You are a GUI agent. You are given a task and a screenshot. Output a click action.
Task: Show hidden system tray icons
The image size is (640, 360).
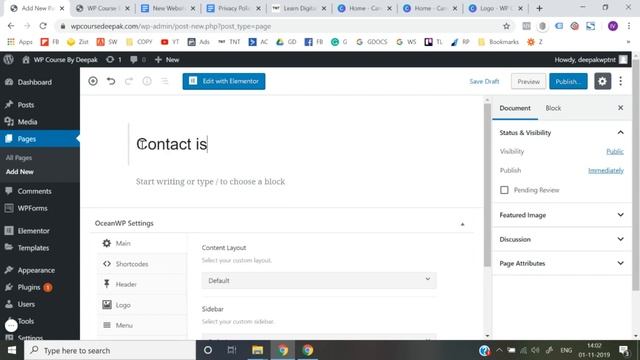pos(499,350)
